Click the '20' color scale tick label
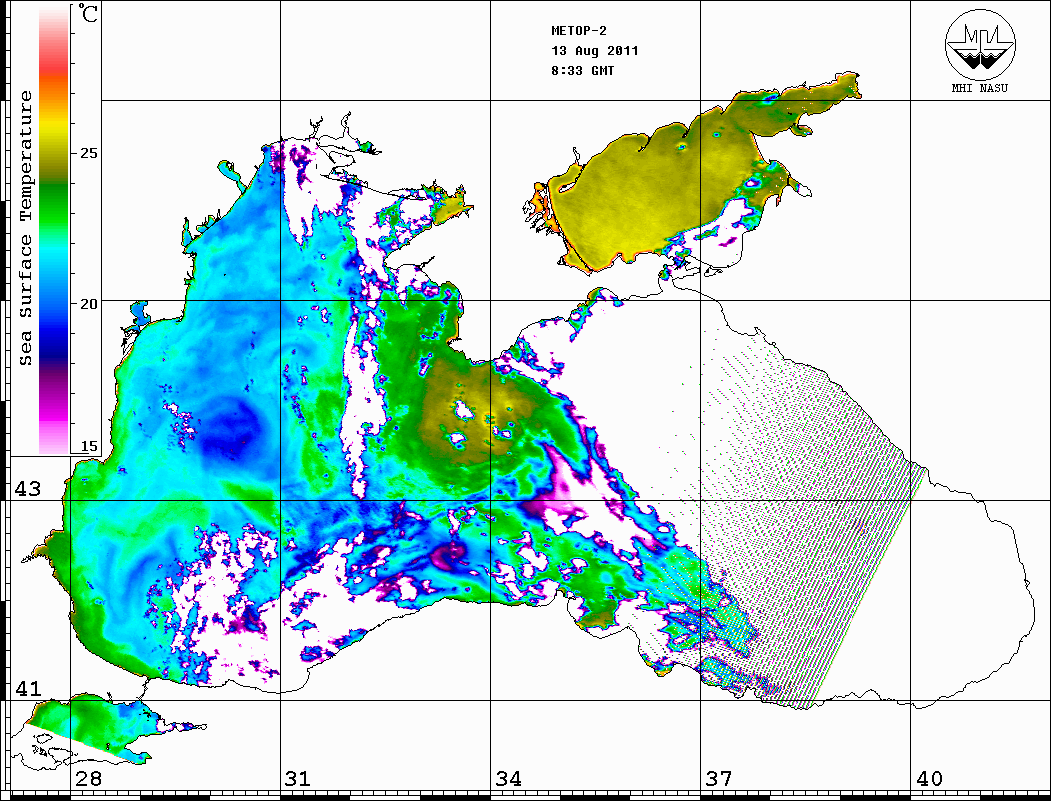Image resolution: width=1051 pixels, height=801 pixels. [x=89, y=304]
